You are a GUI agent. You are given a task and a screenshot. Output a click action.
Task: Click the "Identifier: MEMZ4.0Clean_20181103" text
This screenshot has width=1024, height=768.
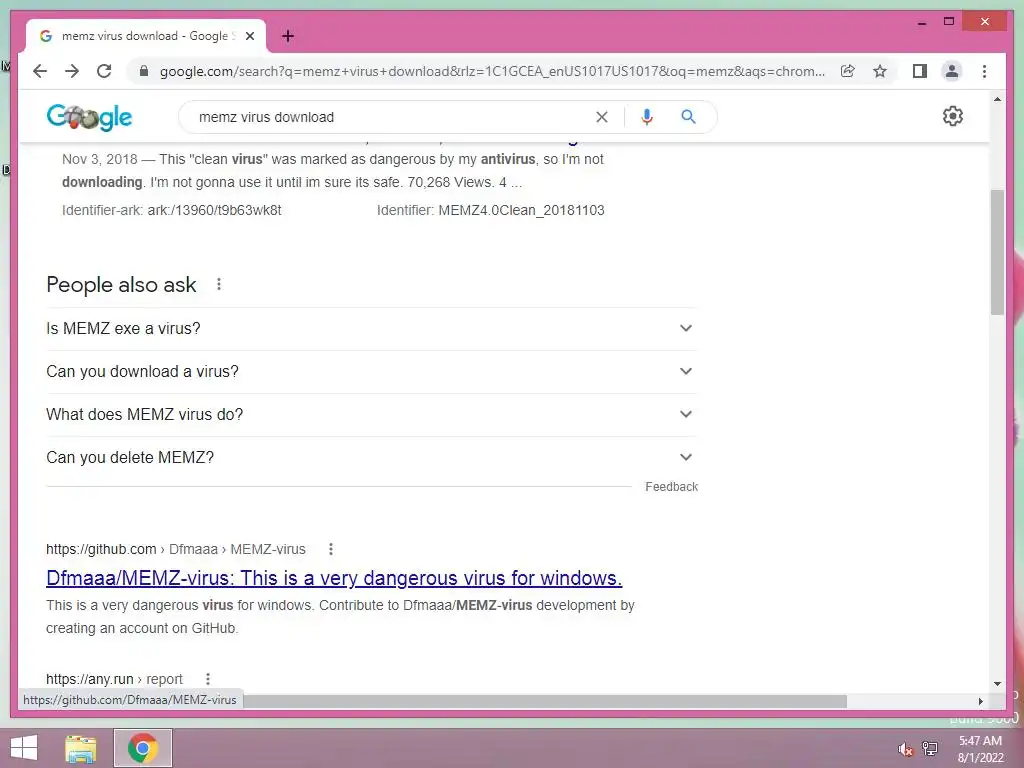coord(490,210)
